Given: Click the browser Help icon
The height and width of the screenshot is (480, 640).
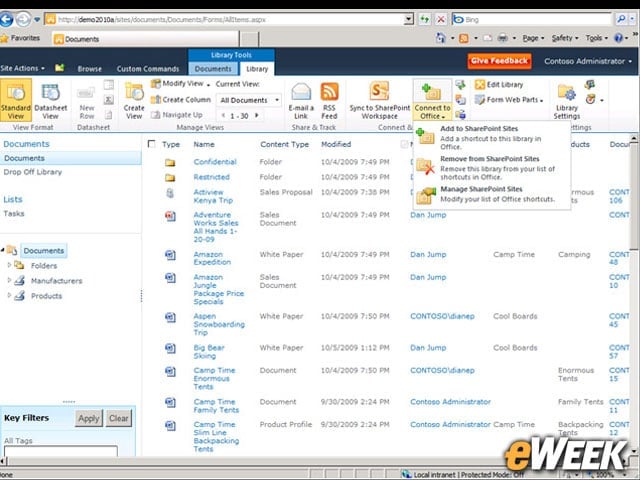Looking at the screenshot, I should (619, 38).
